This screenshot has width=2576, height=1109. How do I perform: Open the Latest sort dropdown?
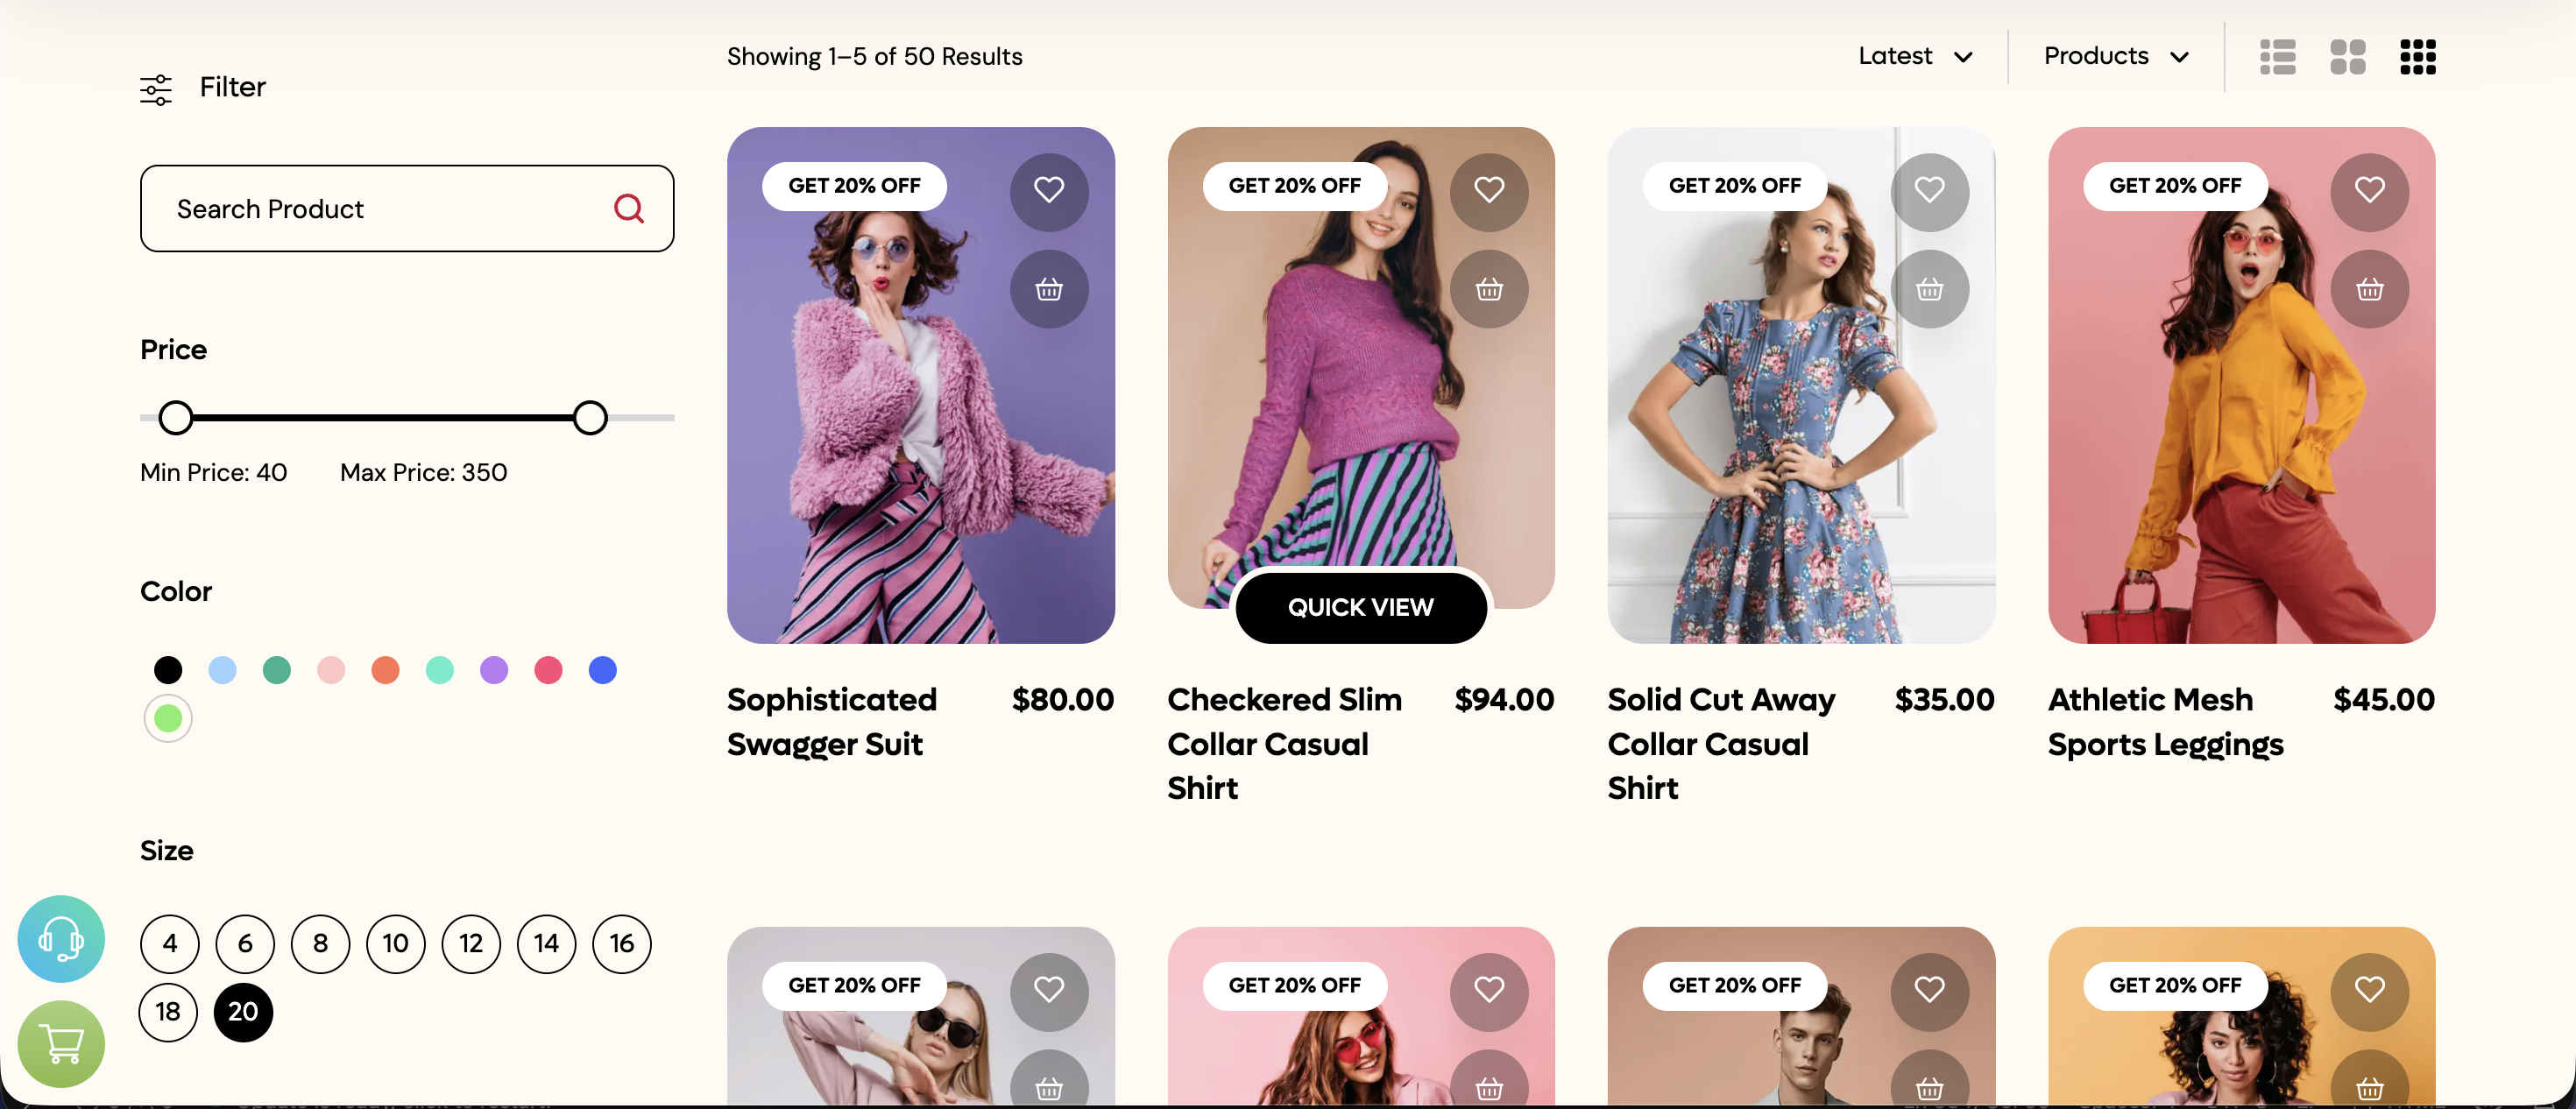point(1914,56)
